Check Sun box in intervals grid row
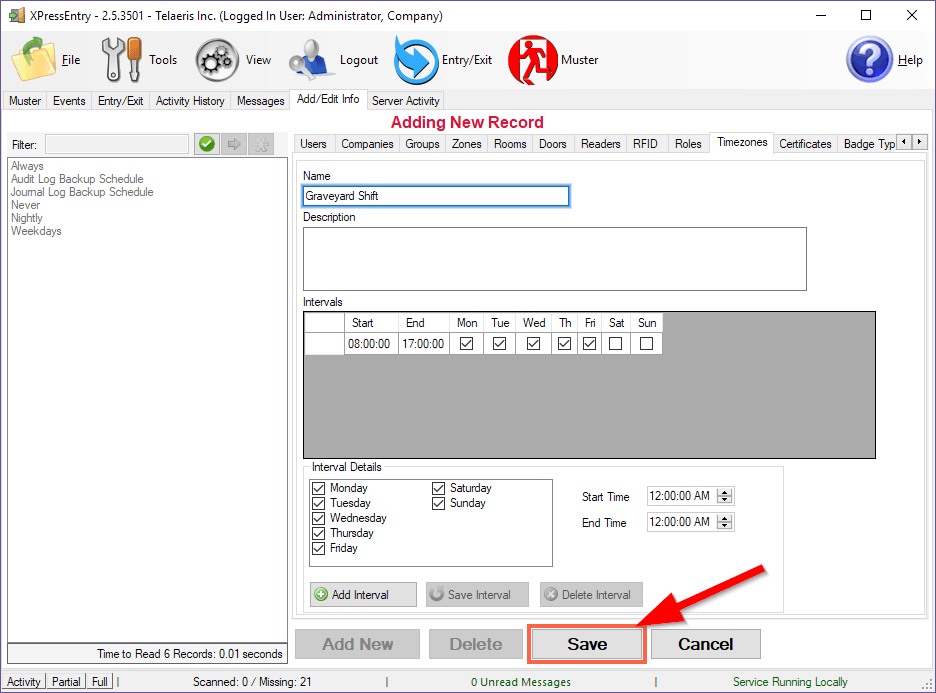The width and height of the screenshot is (936, 693). point(647,344)
